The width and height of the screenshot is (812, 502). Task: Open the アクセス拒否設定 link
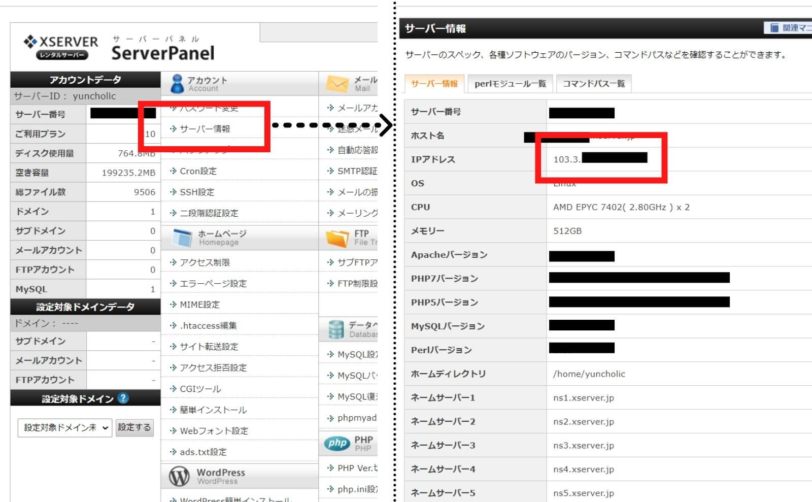(213, 368)
